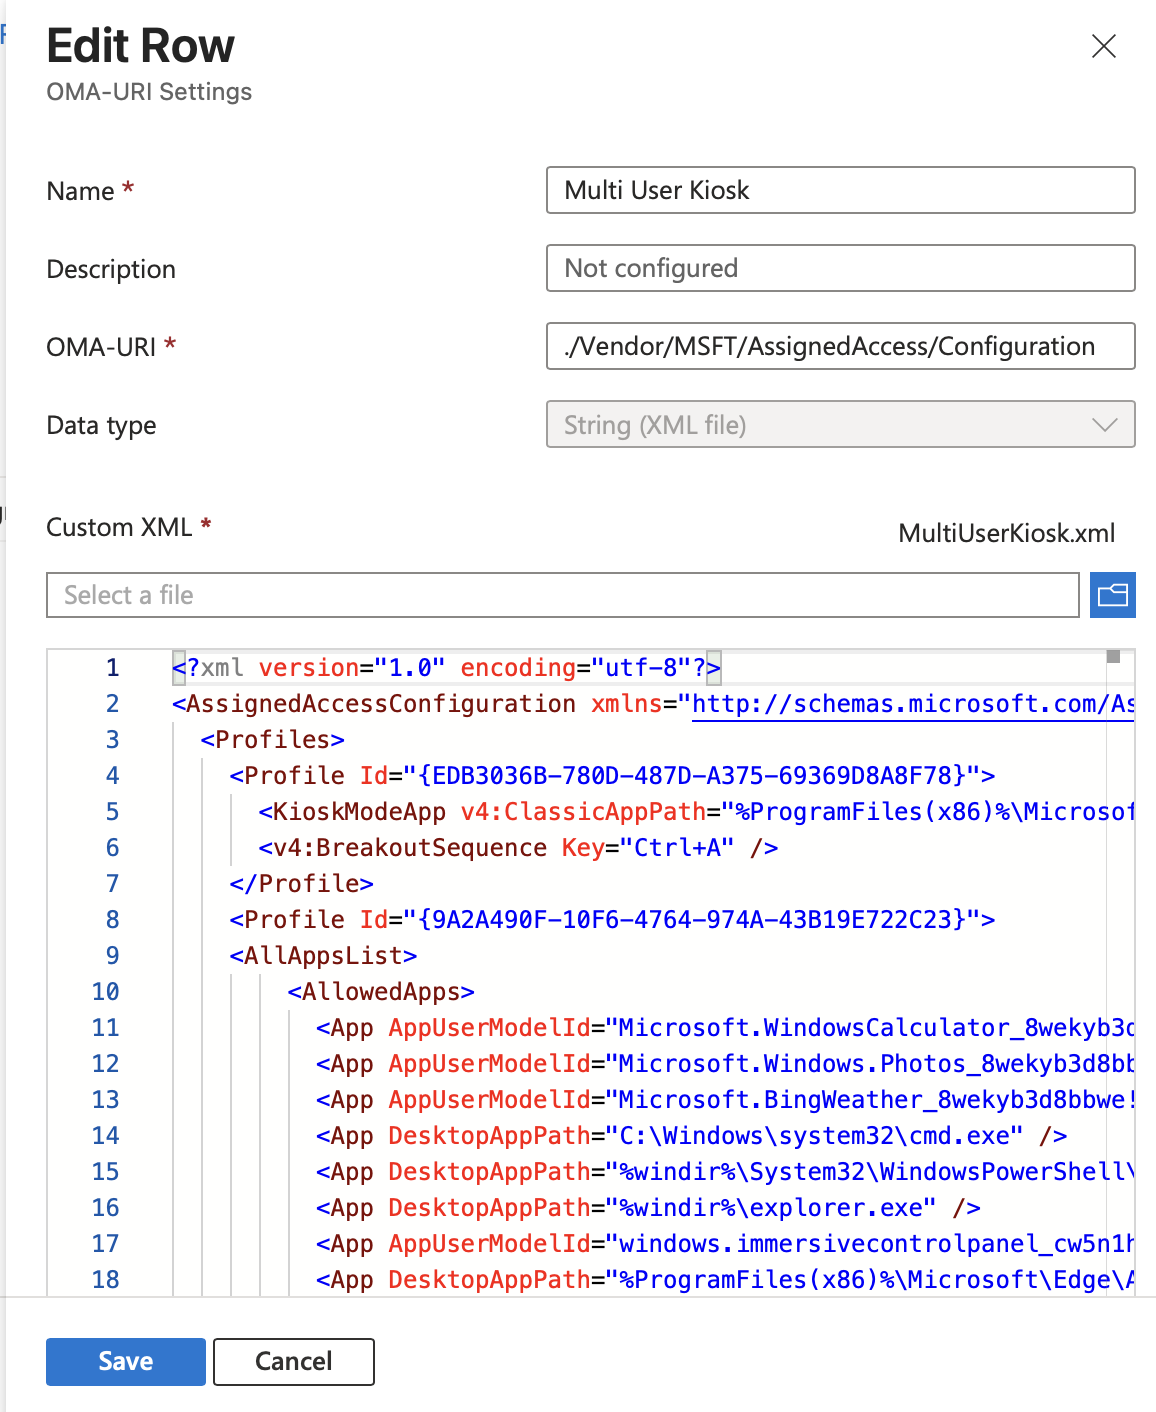1156x1412 pixels.
Task: Click the Select a file field
Action: 562,595
